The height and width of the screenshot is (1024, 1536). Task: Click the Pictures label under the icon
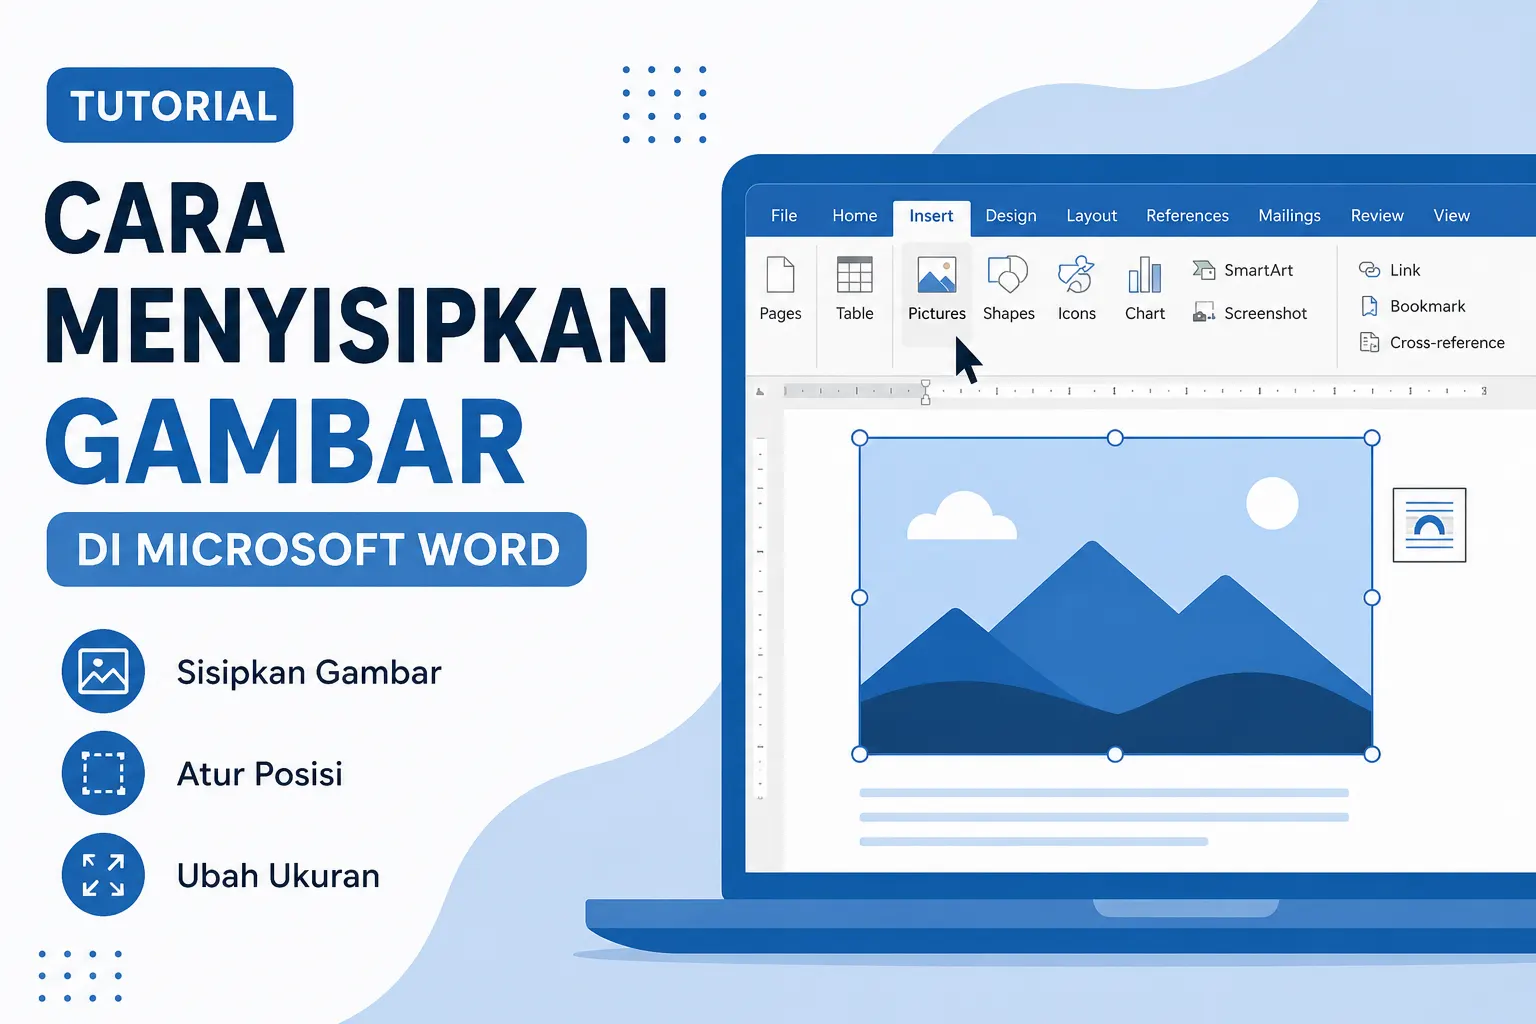(937, 313)
